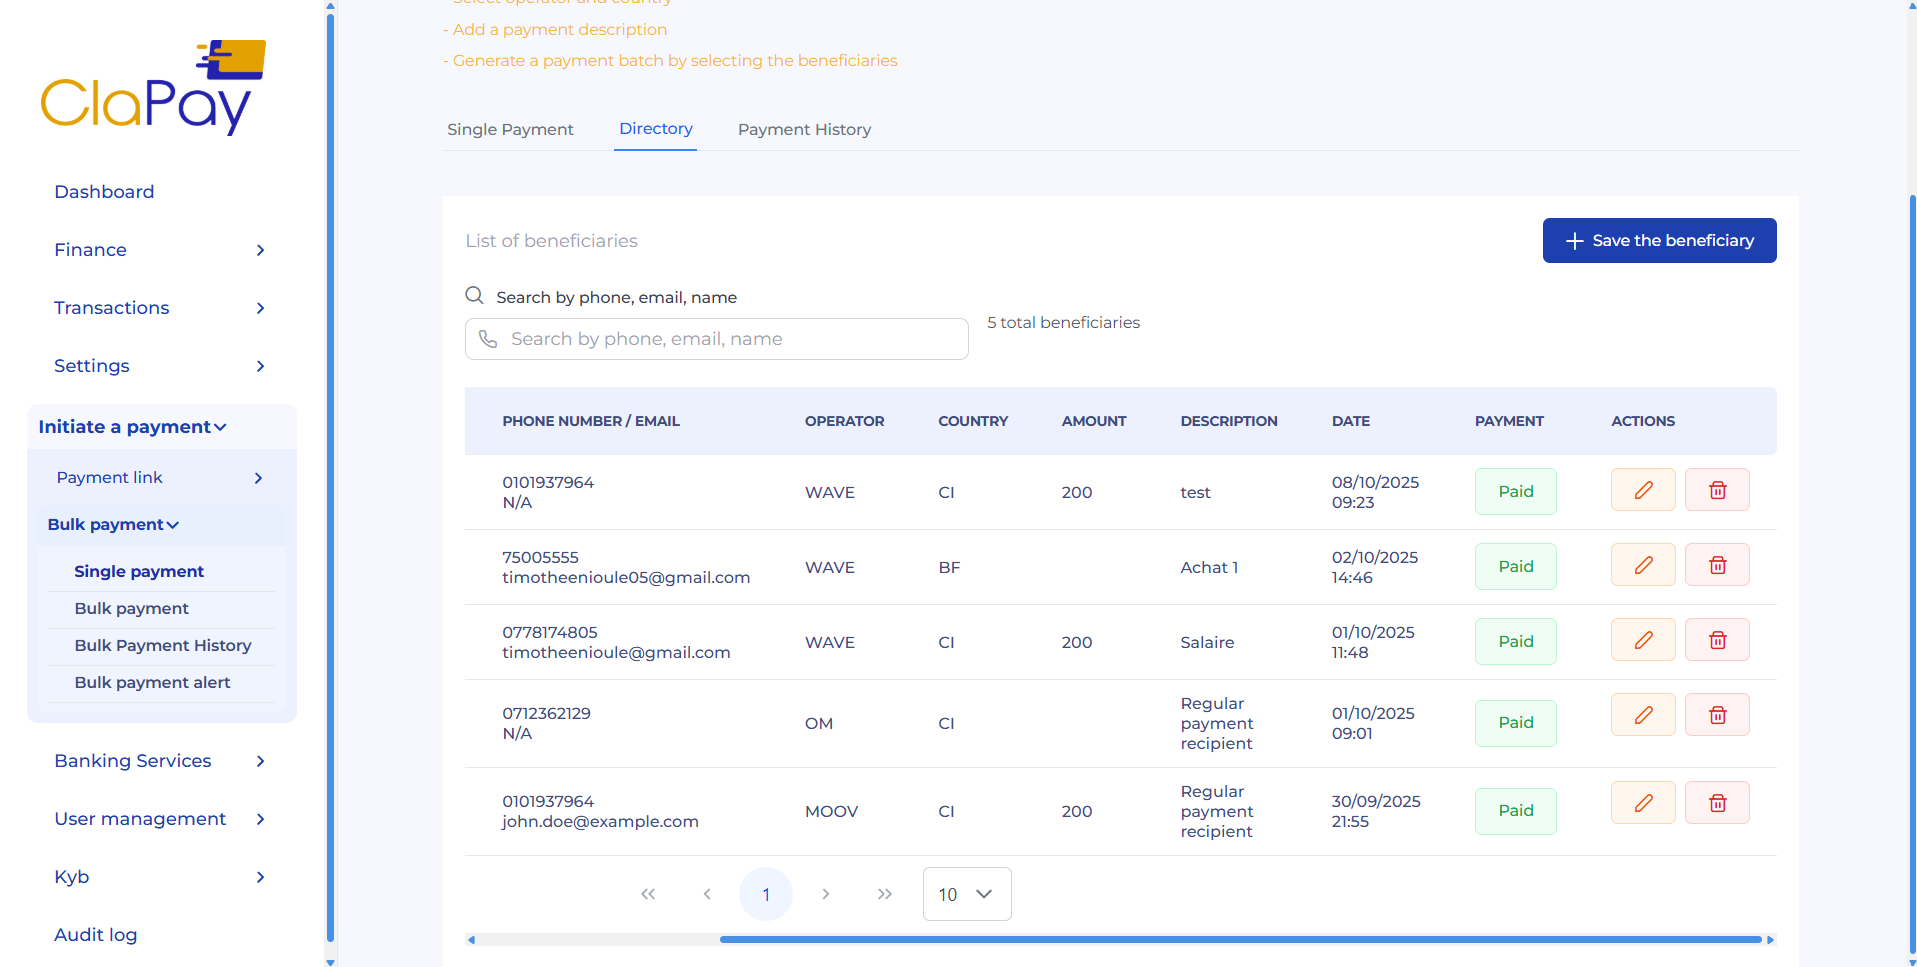Viewport: 1917px width, 967px height.
Task: Click the Paid status for Salaire row
Action: click(x=1515, y=641)
